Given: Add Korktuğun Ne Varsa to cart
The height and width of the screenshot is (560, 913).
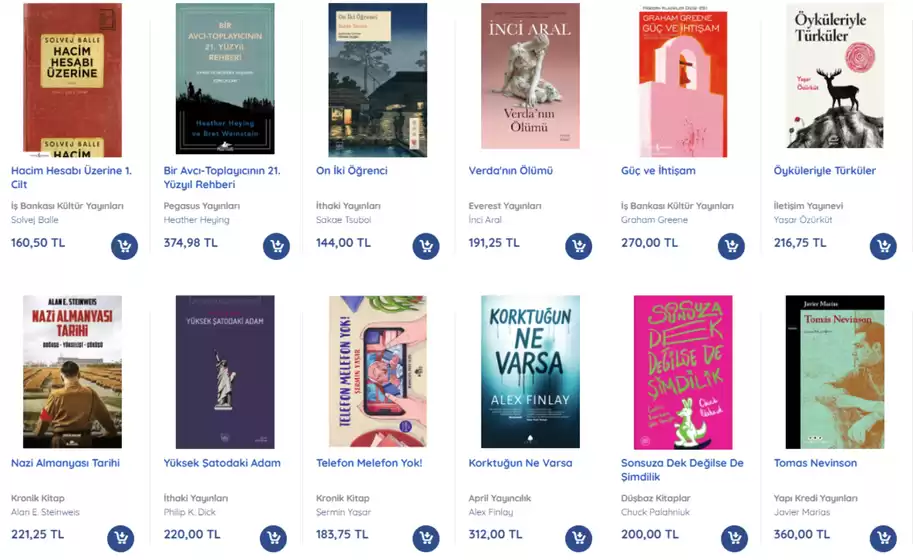Looking at the screenshot, I should (578, 538).
